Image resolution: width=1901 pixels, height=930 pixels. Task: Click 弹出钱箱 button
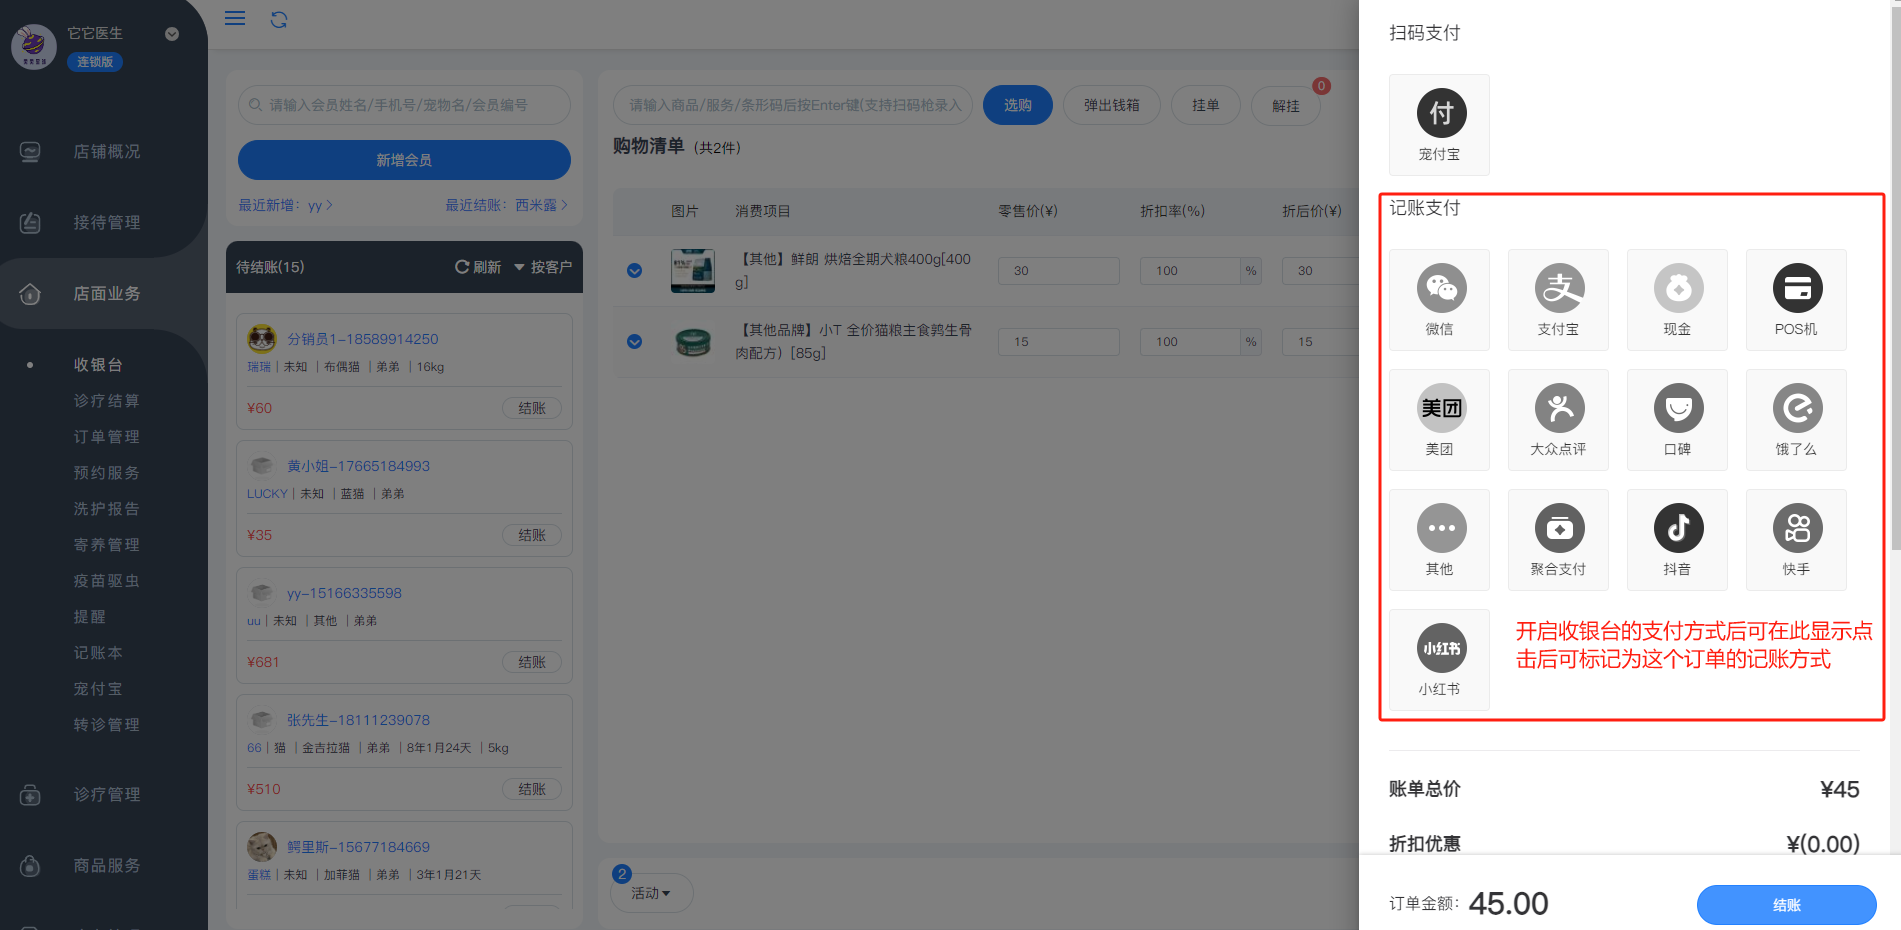[x=1112, y=105]
